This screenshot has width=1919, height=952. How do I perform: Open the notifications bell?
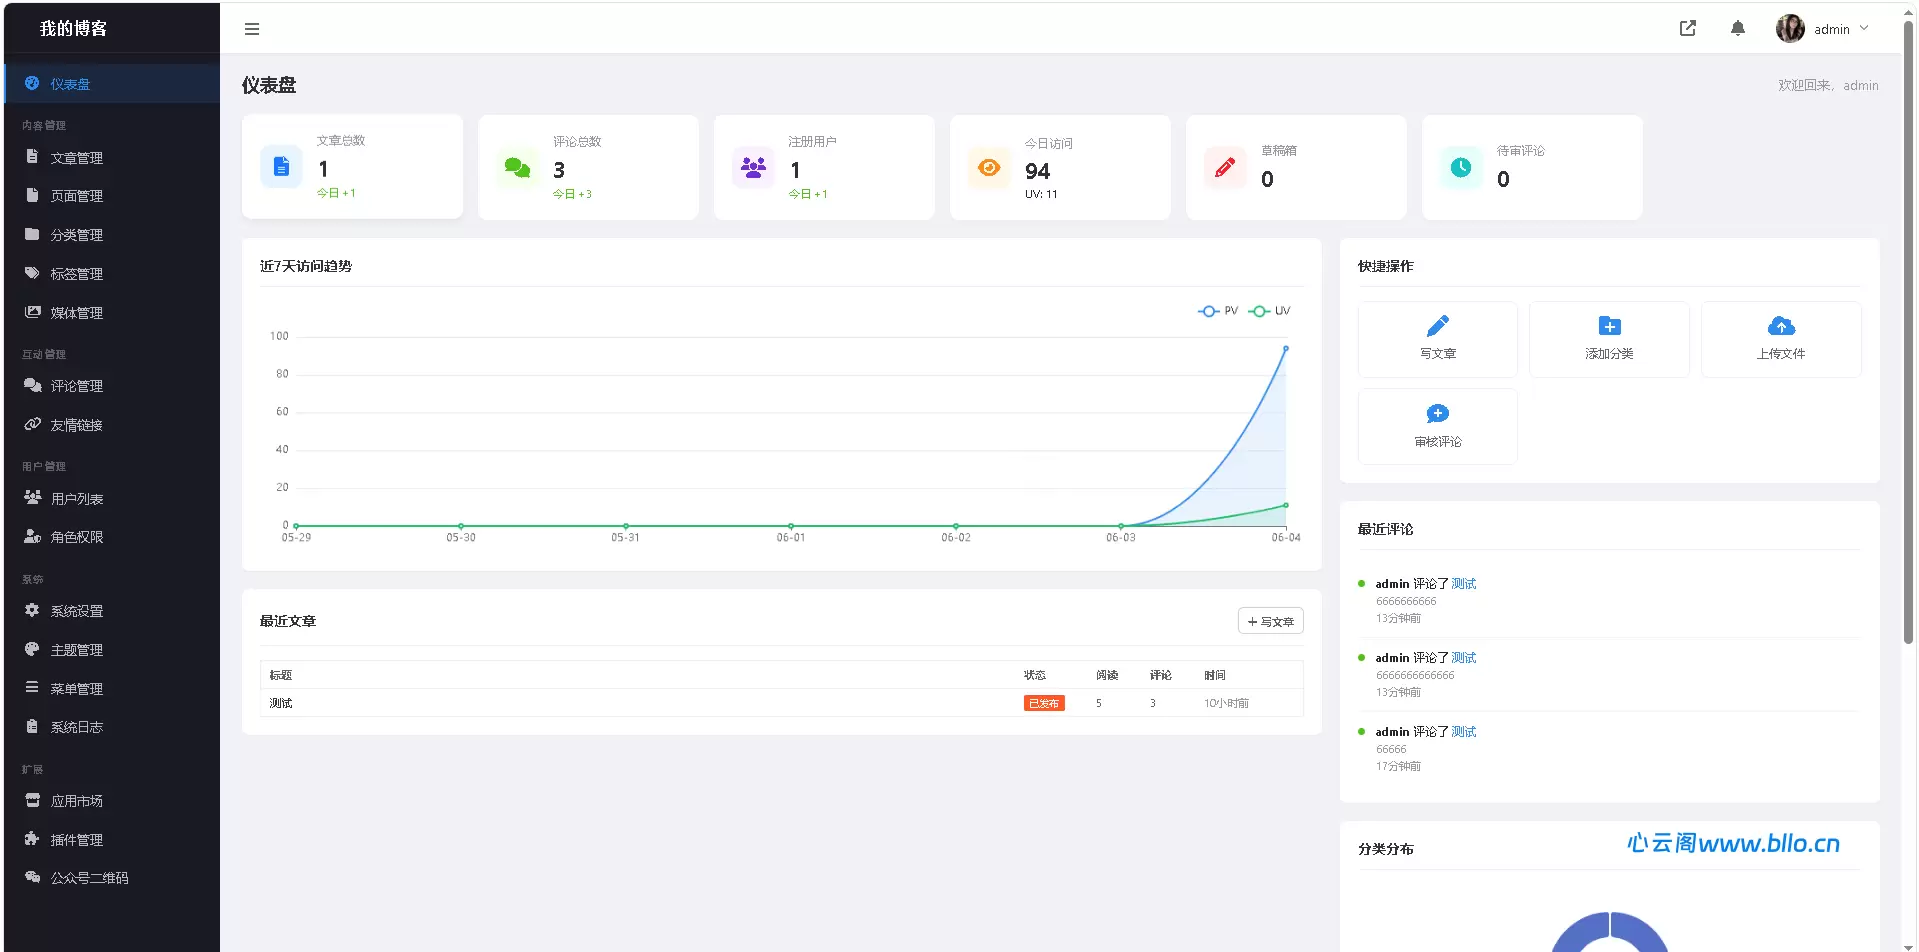point(1738,29)
